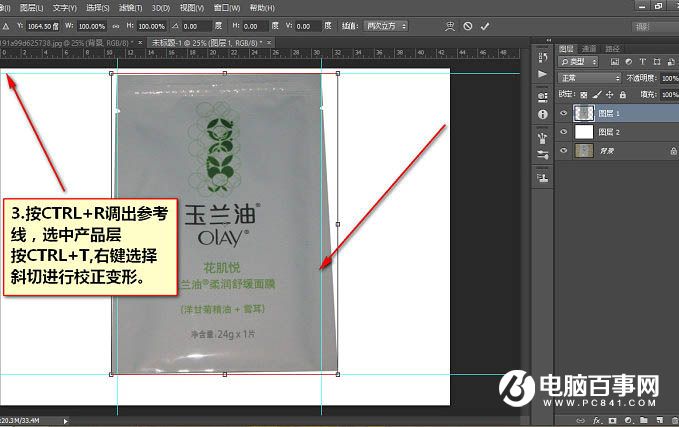Click the rotation angle field
The width and height of the screenshot is (679, 427).
(197, 26)
